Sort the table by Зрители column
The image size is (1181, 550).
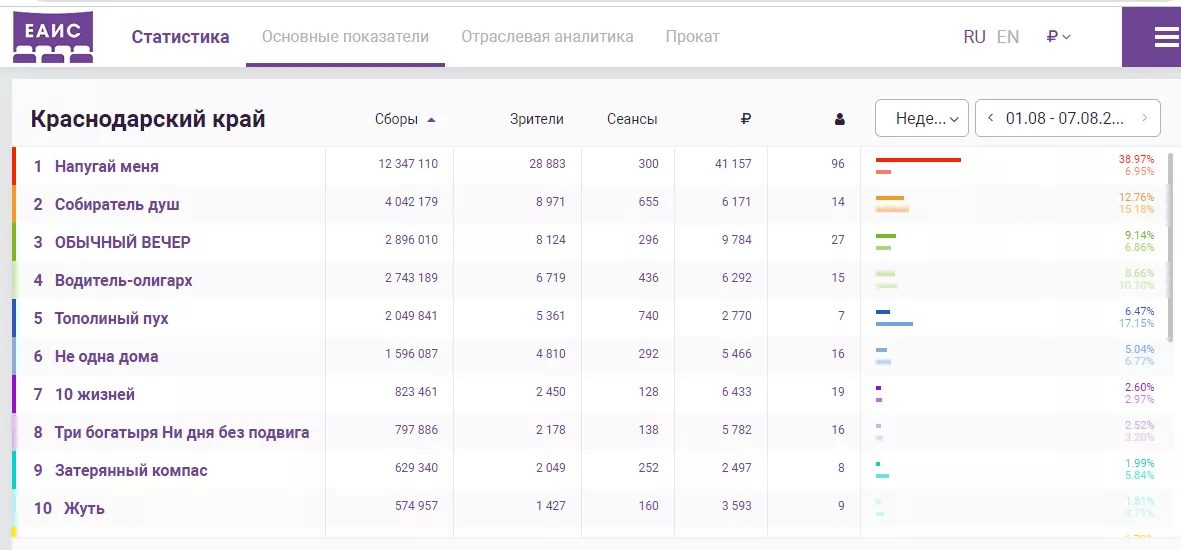tap(536, 119)
